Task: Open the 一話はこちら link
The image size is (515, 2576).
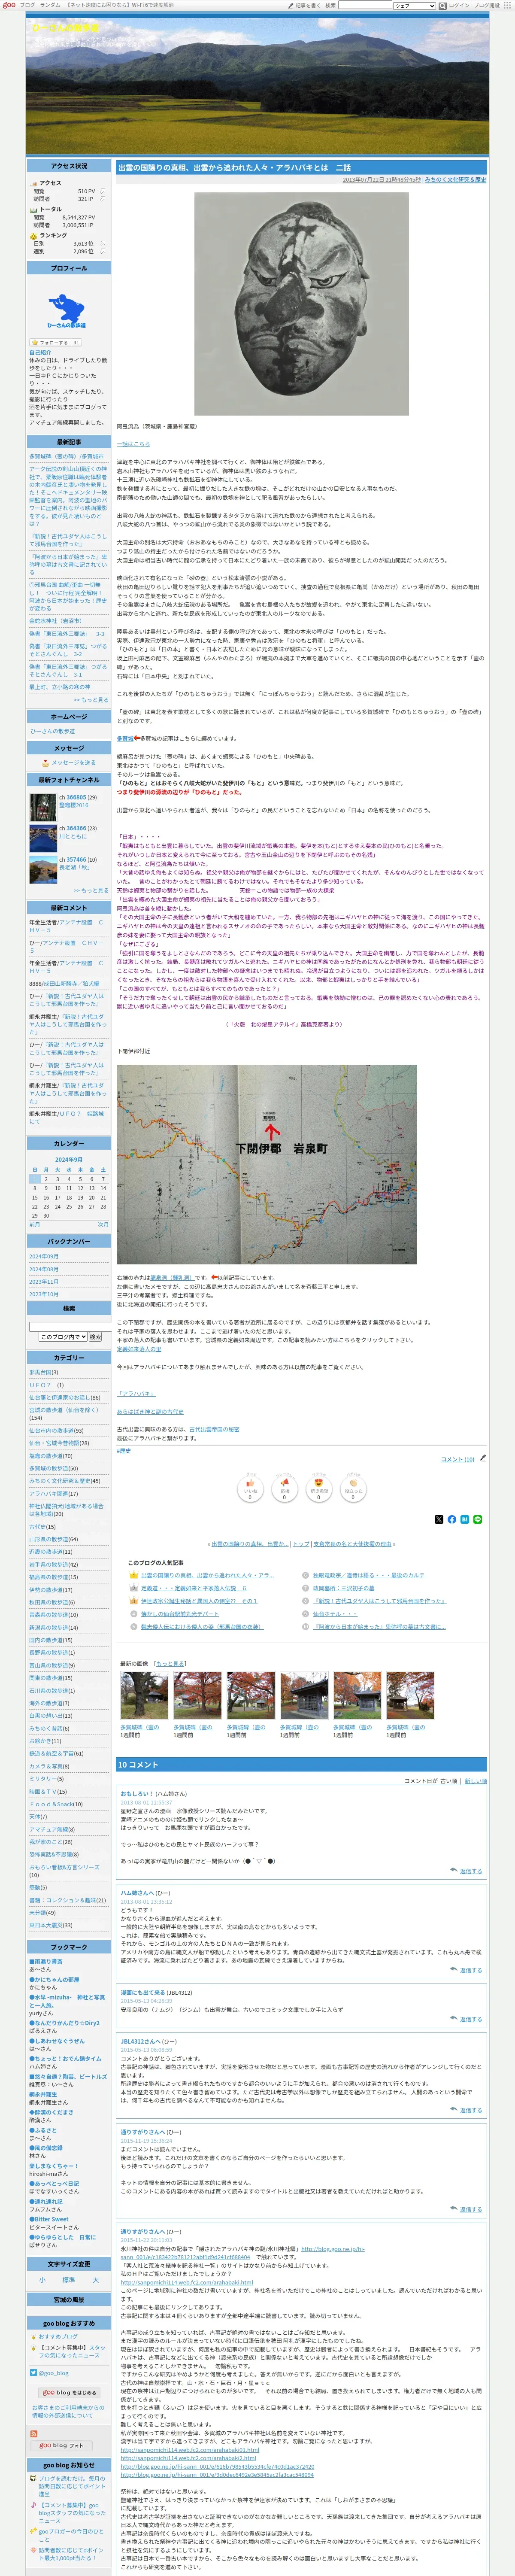Action: point(133,443)
